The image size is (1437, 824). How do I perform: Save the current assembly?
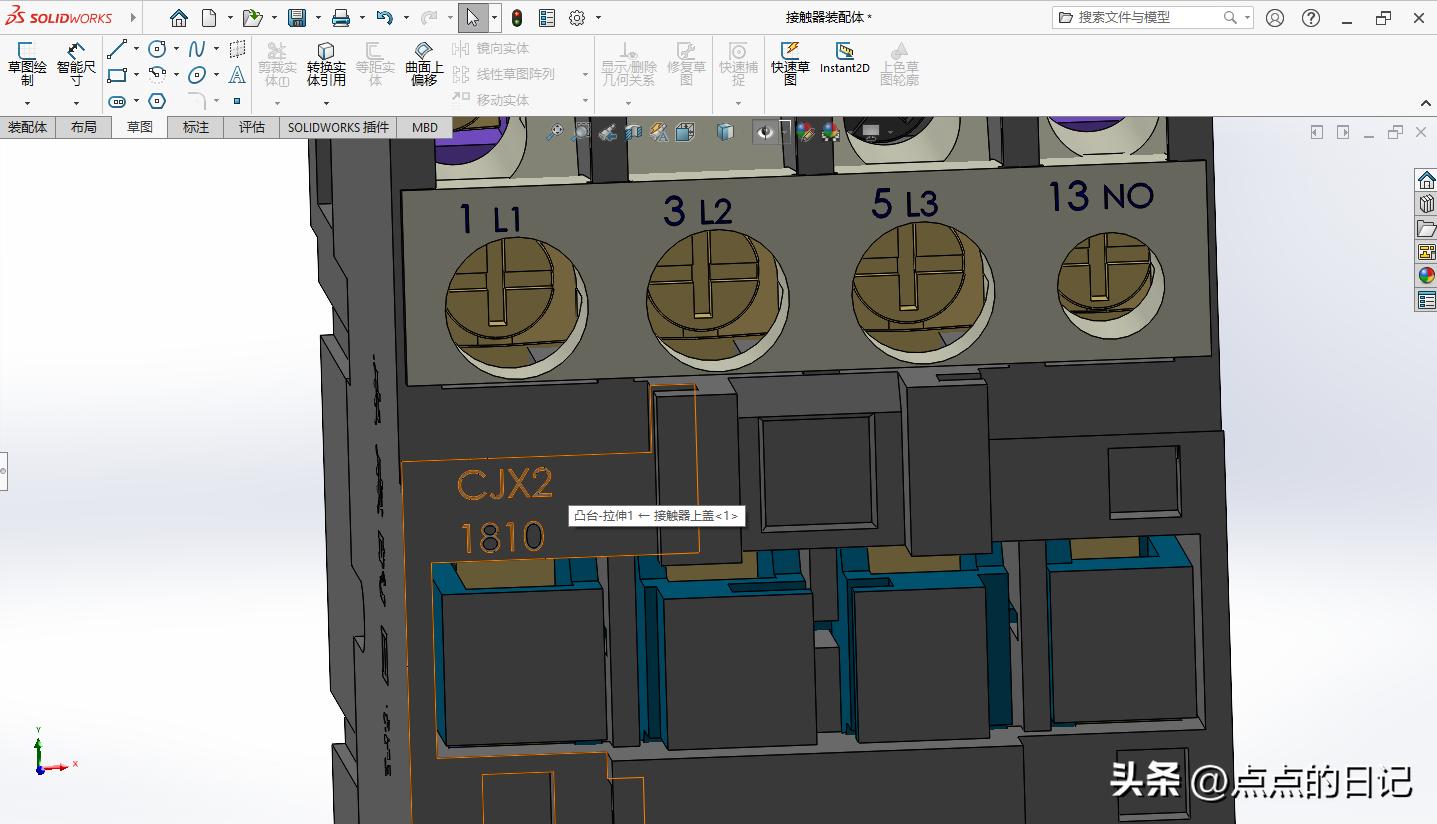click(x=297, y=18)
